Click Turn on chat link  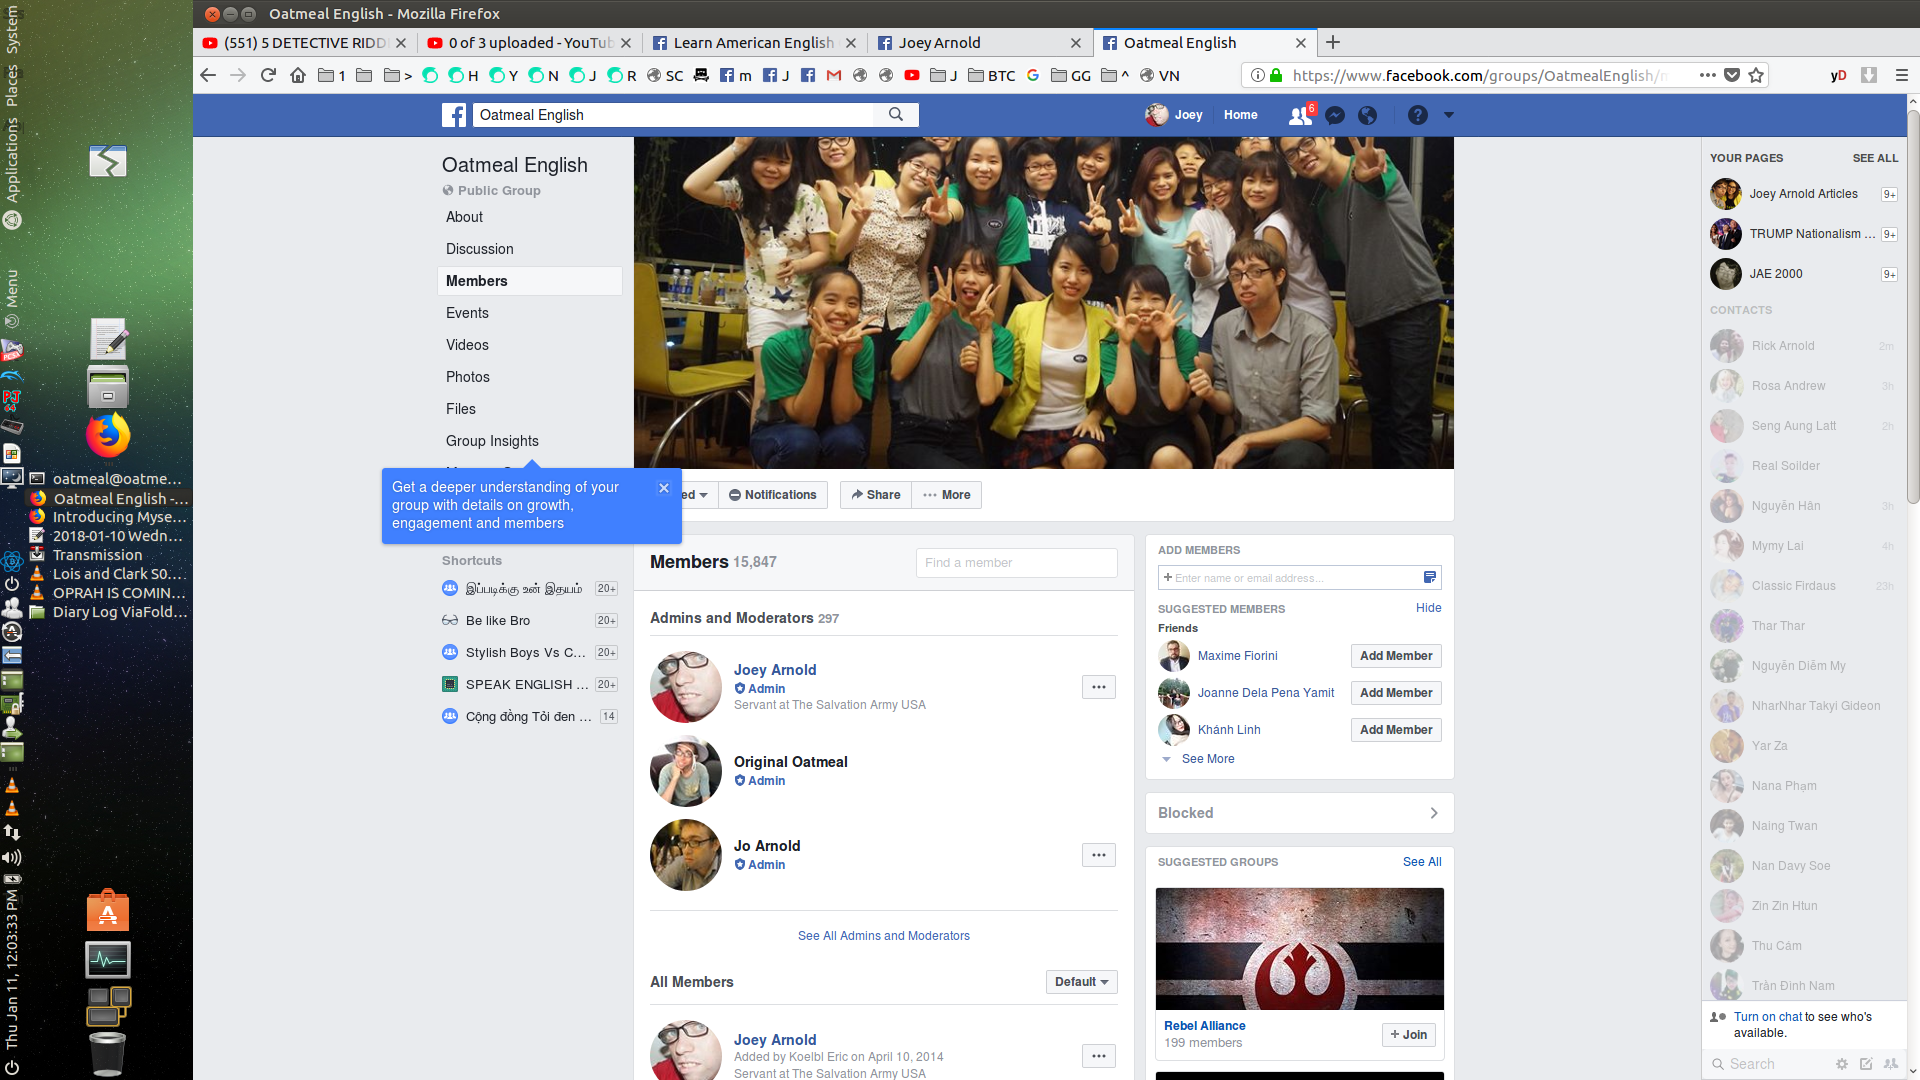point(1768,1017)
